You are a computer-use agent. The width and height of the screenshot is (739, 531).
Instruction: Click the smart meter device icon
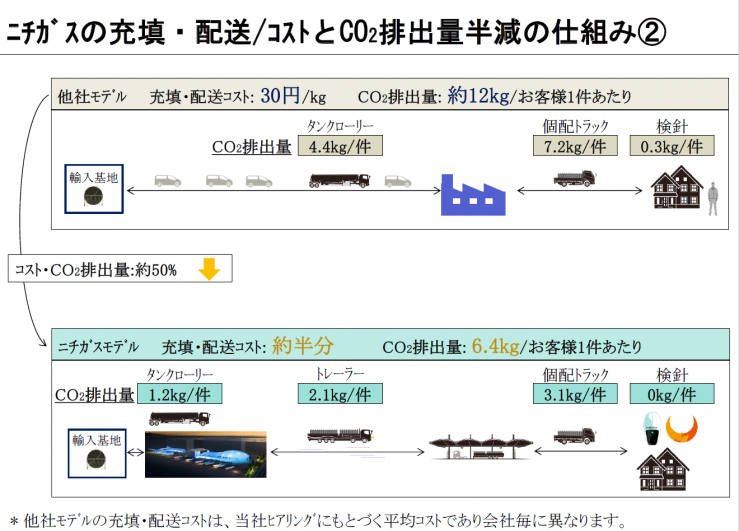[x=652, y=428]
